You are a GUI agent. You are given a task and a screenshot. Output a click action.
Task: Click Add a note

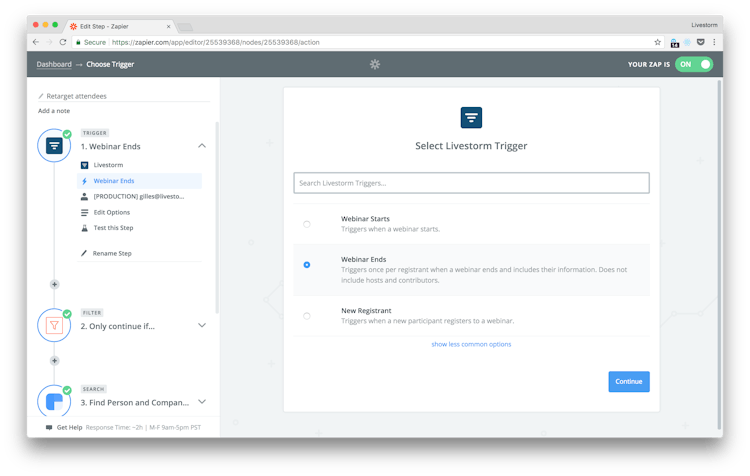tap(54, 111)
